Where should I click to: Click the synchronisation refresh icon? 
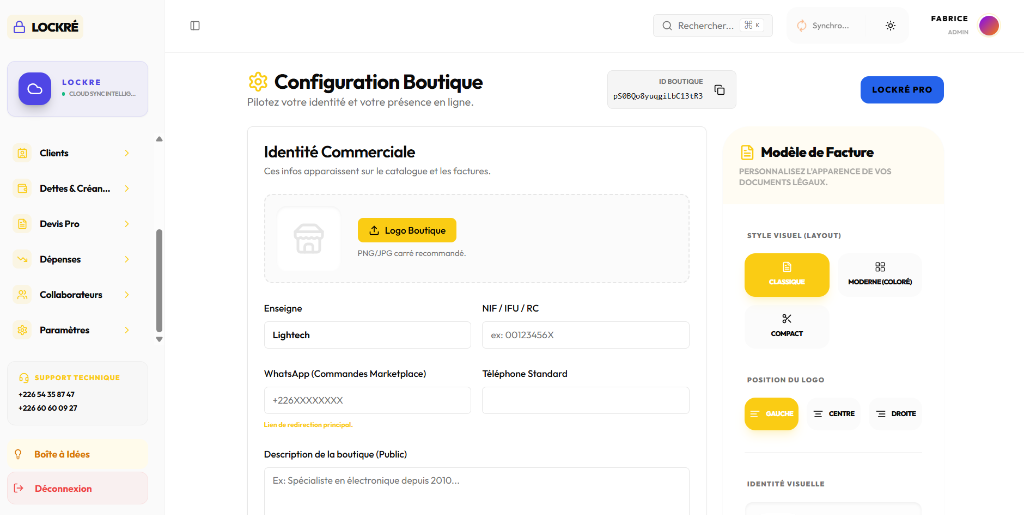801,25
